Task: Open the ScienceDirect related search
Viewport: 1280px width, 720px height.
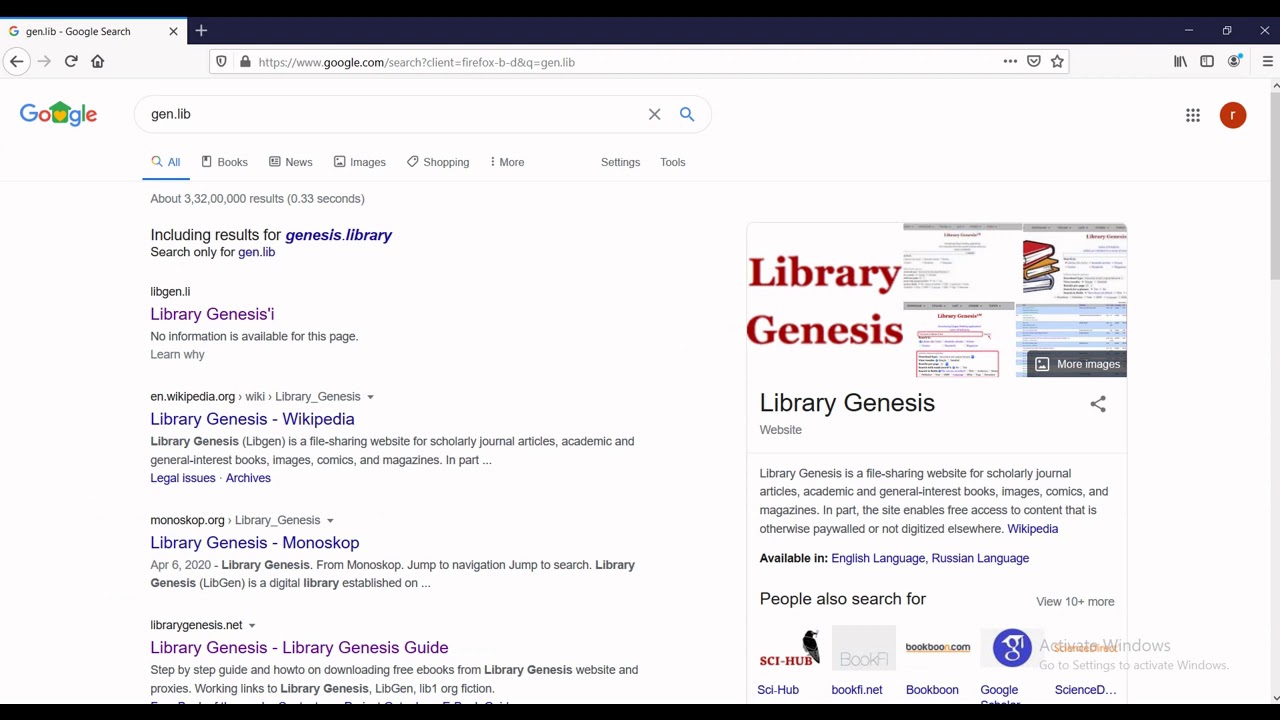Action: (x=1085, y=661)
